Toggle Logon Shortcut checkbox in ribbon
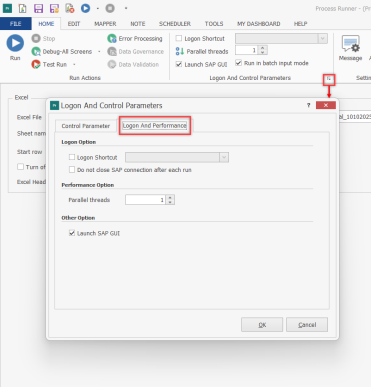 coord(179,38)
